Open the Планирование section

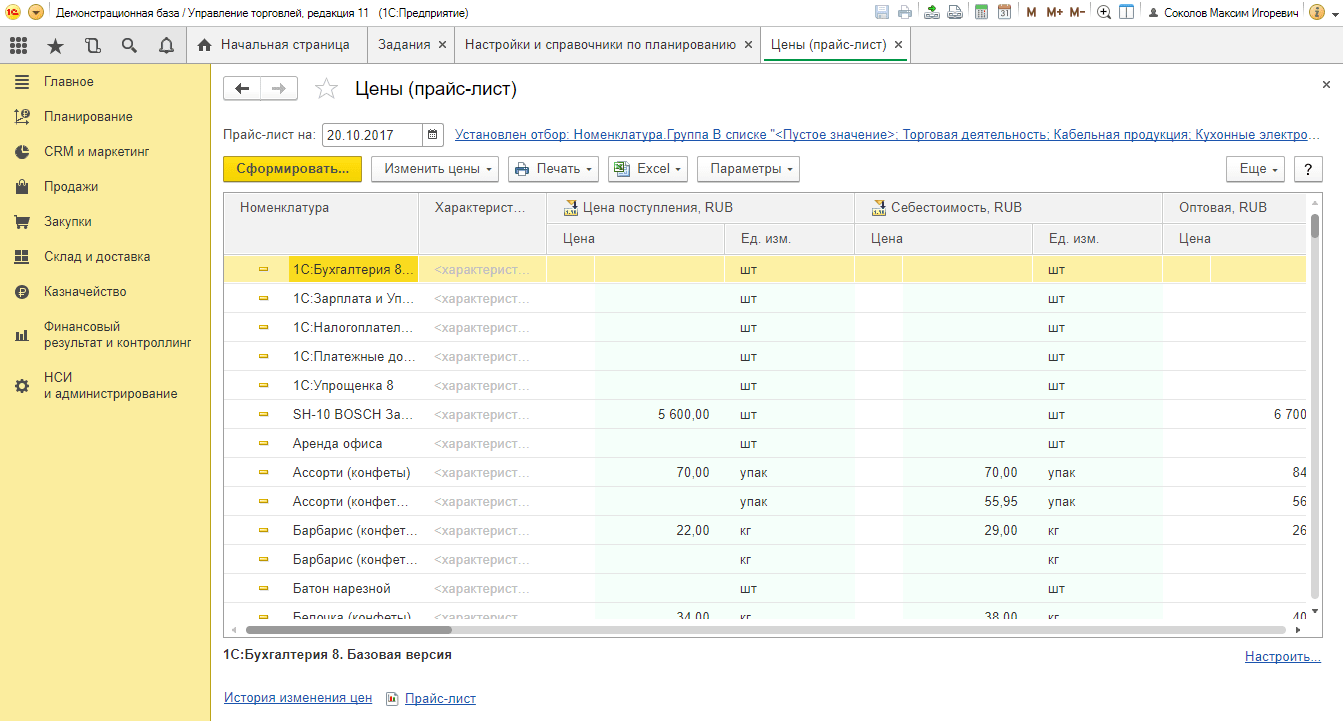pyautogui.click(x=105, y=117)
